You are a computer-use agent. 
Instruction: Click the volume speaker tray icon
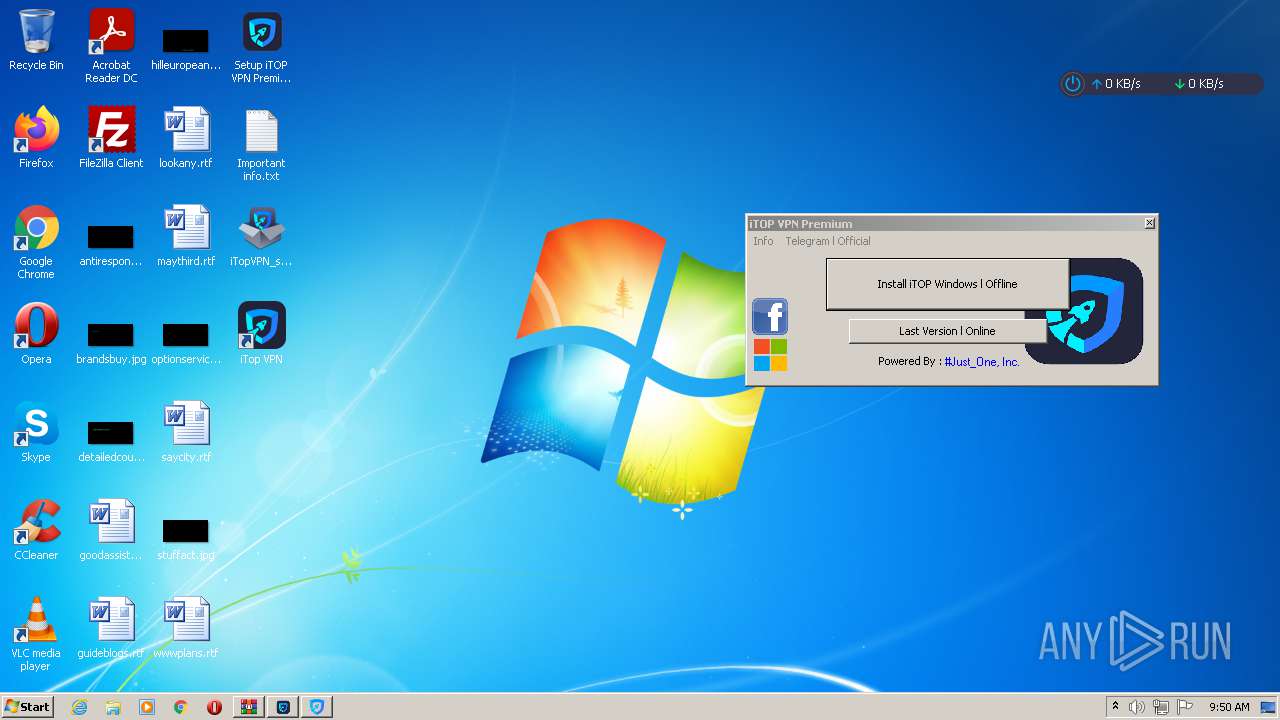(x=1137, y=707)
